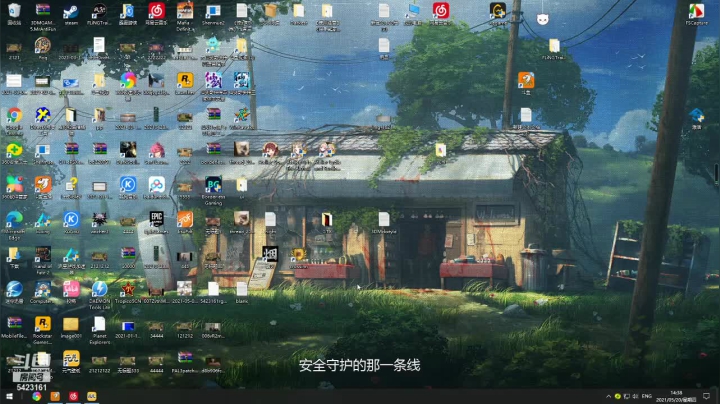720x404 pixels.
Task: Open the taskbar clock and date
Action: [x=676, y=396]
